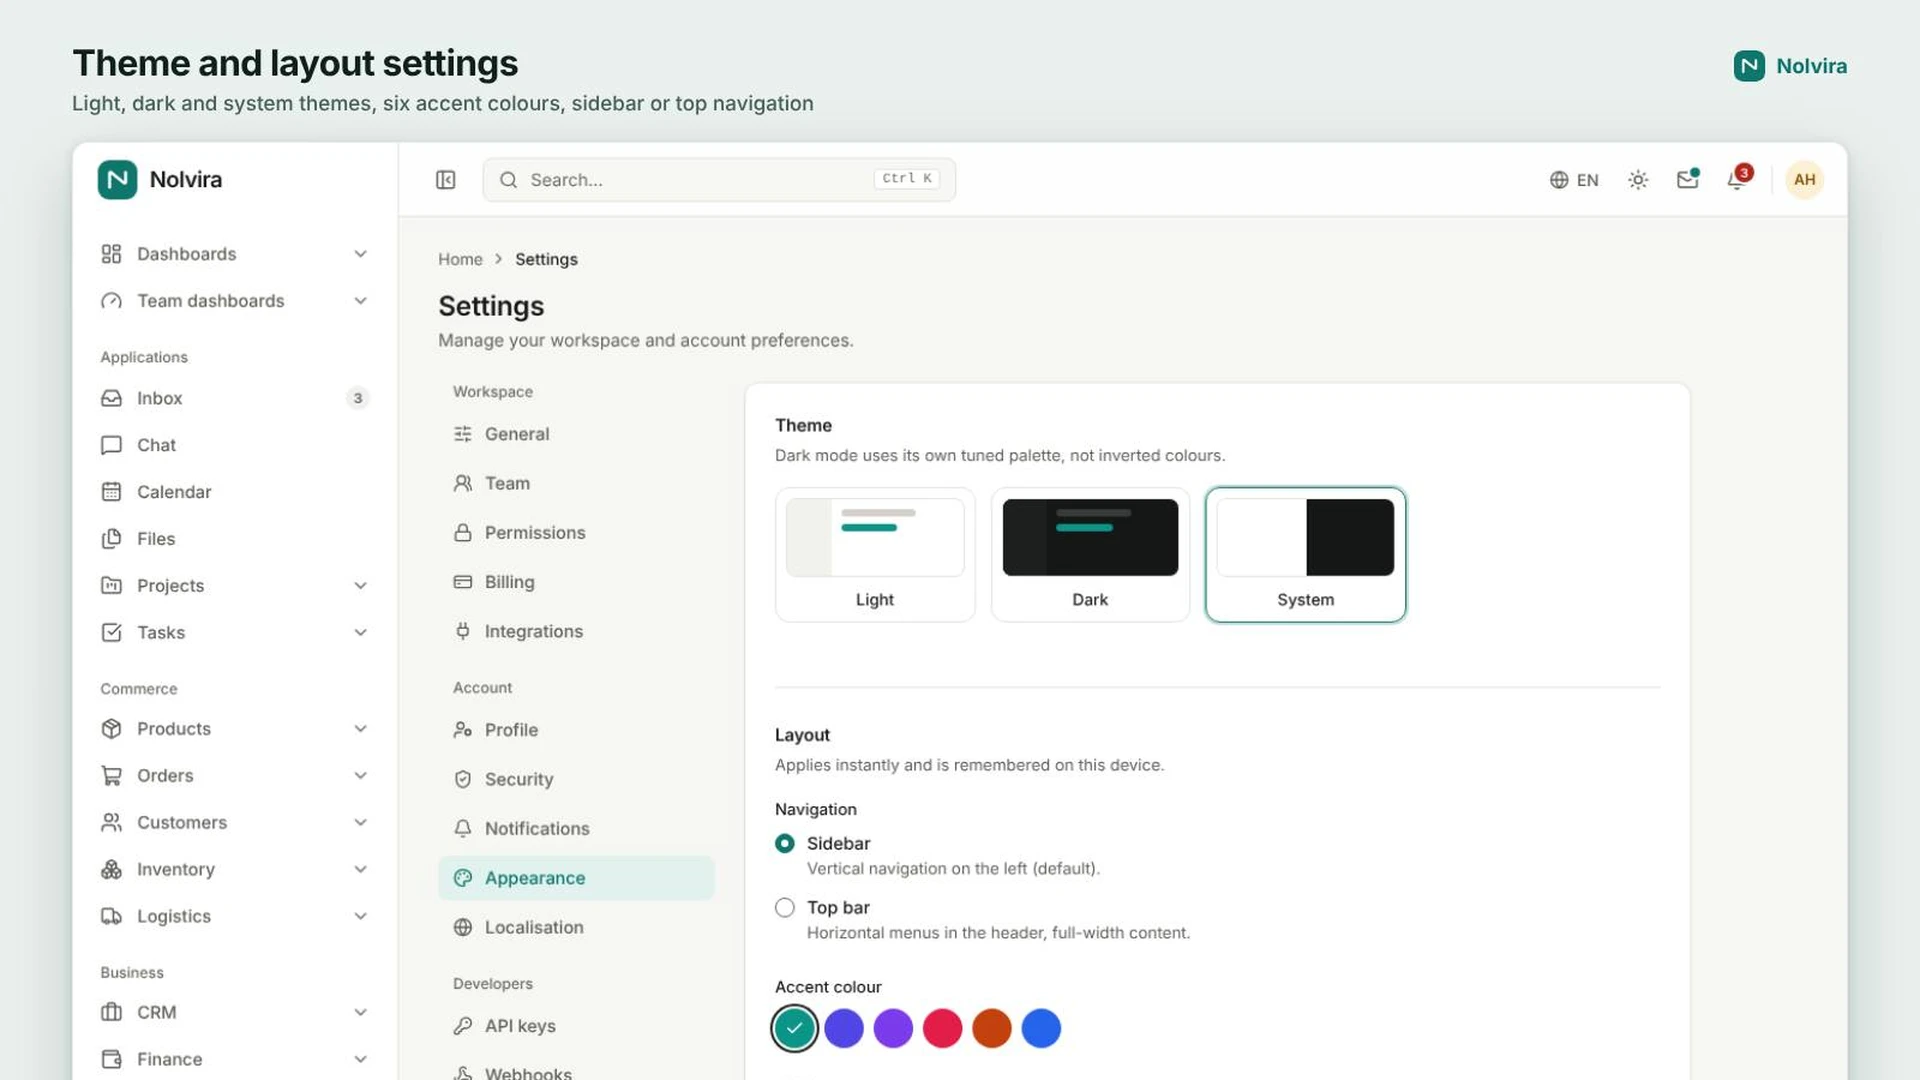Go to Home via the breadcrumb

[x=460, y=259]
